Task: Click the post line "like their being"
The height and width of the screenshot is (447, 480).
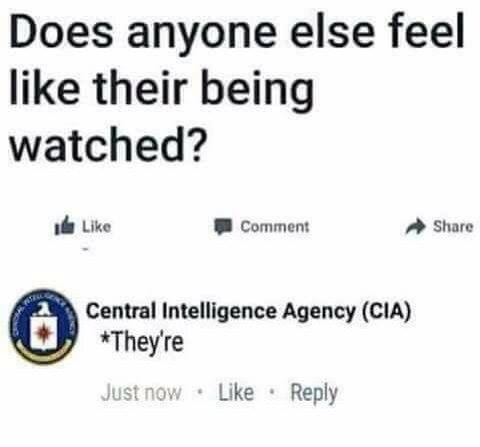Action: [x=162, y=89]
